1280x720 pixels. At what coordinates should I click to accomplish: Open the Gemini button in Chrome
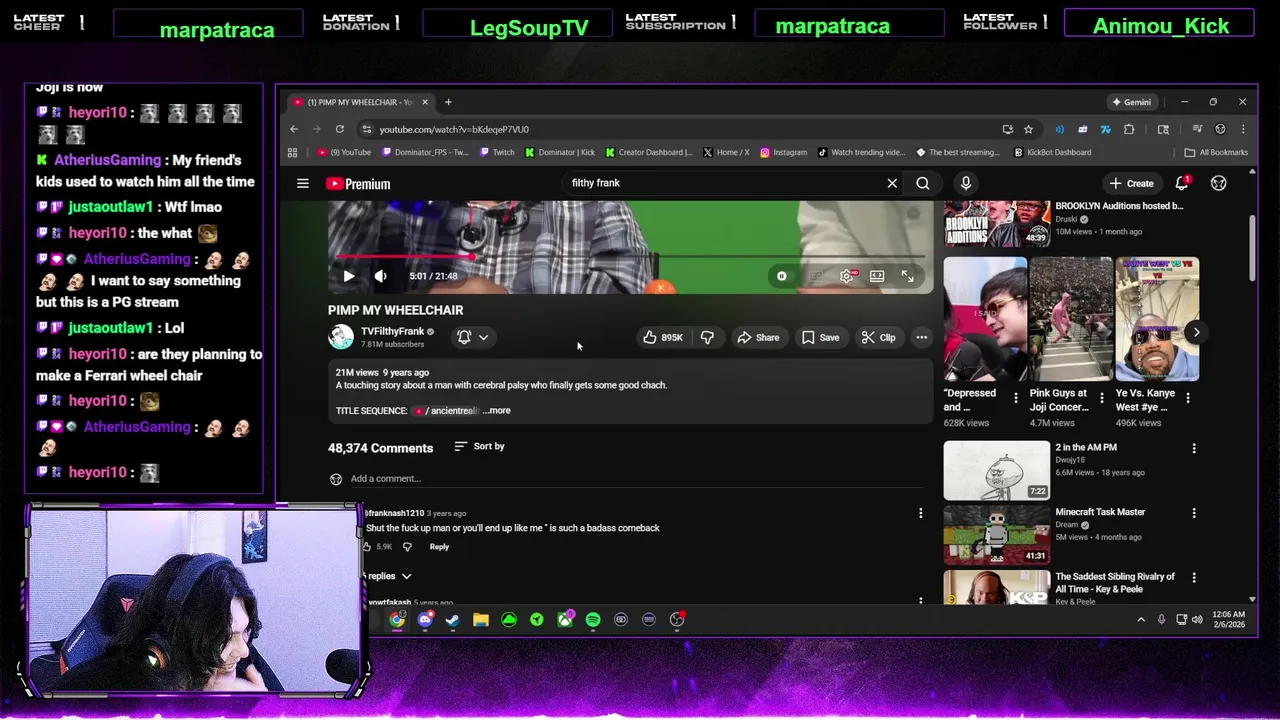coord(1131,102)
